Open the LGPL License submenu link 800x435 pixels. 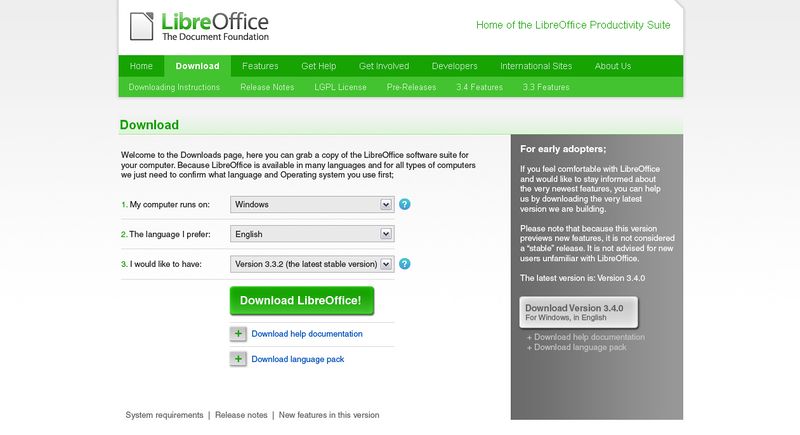coord(340,87)
